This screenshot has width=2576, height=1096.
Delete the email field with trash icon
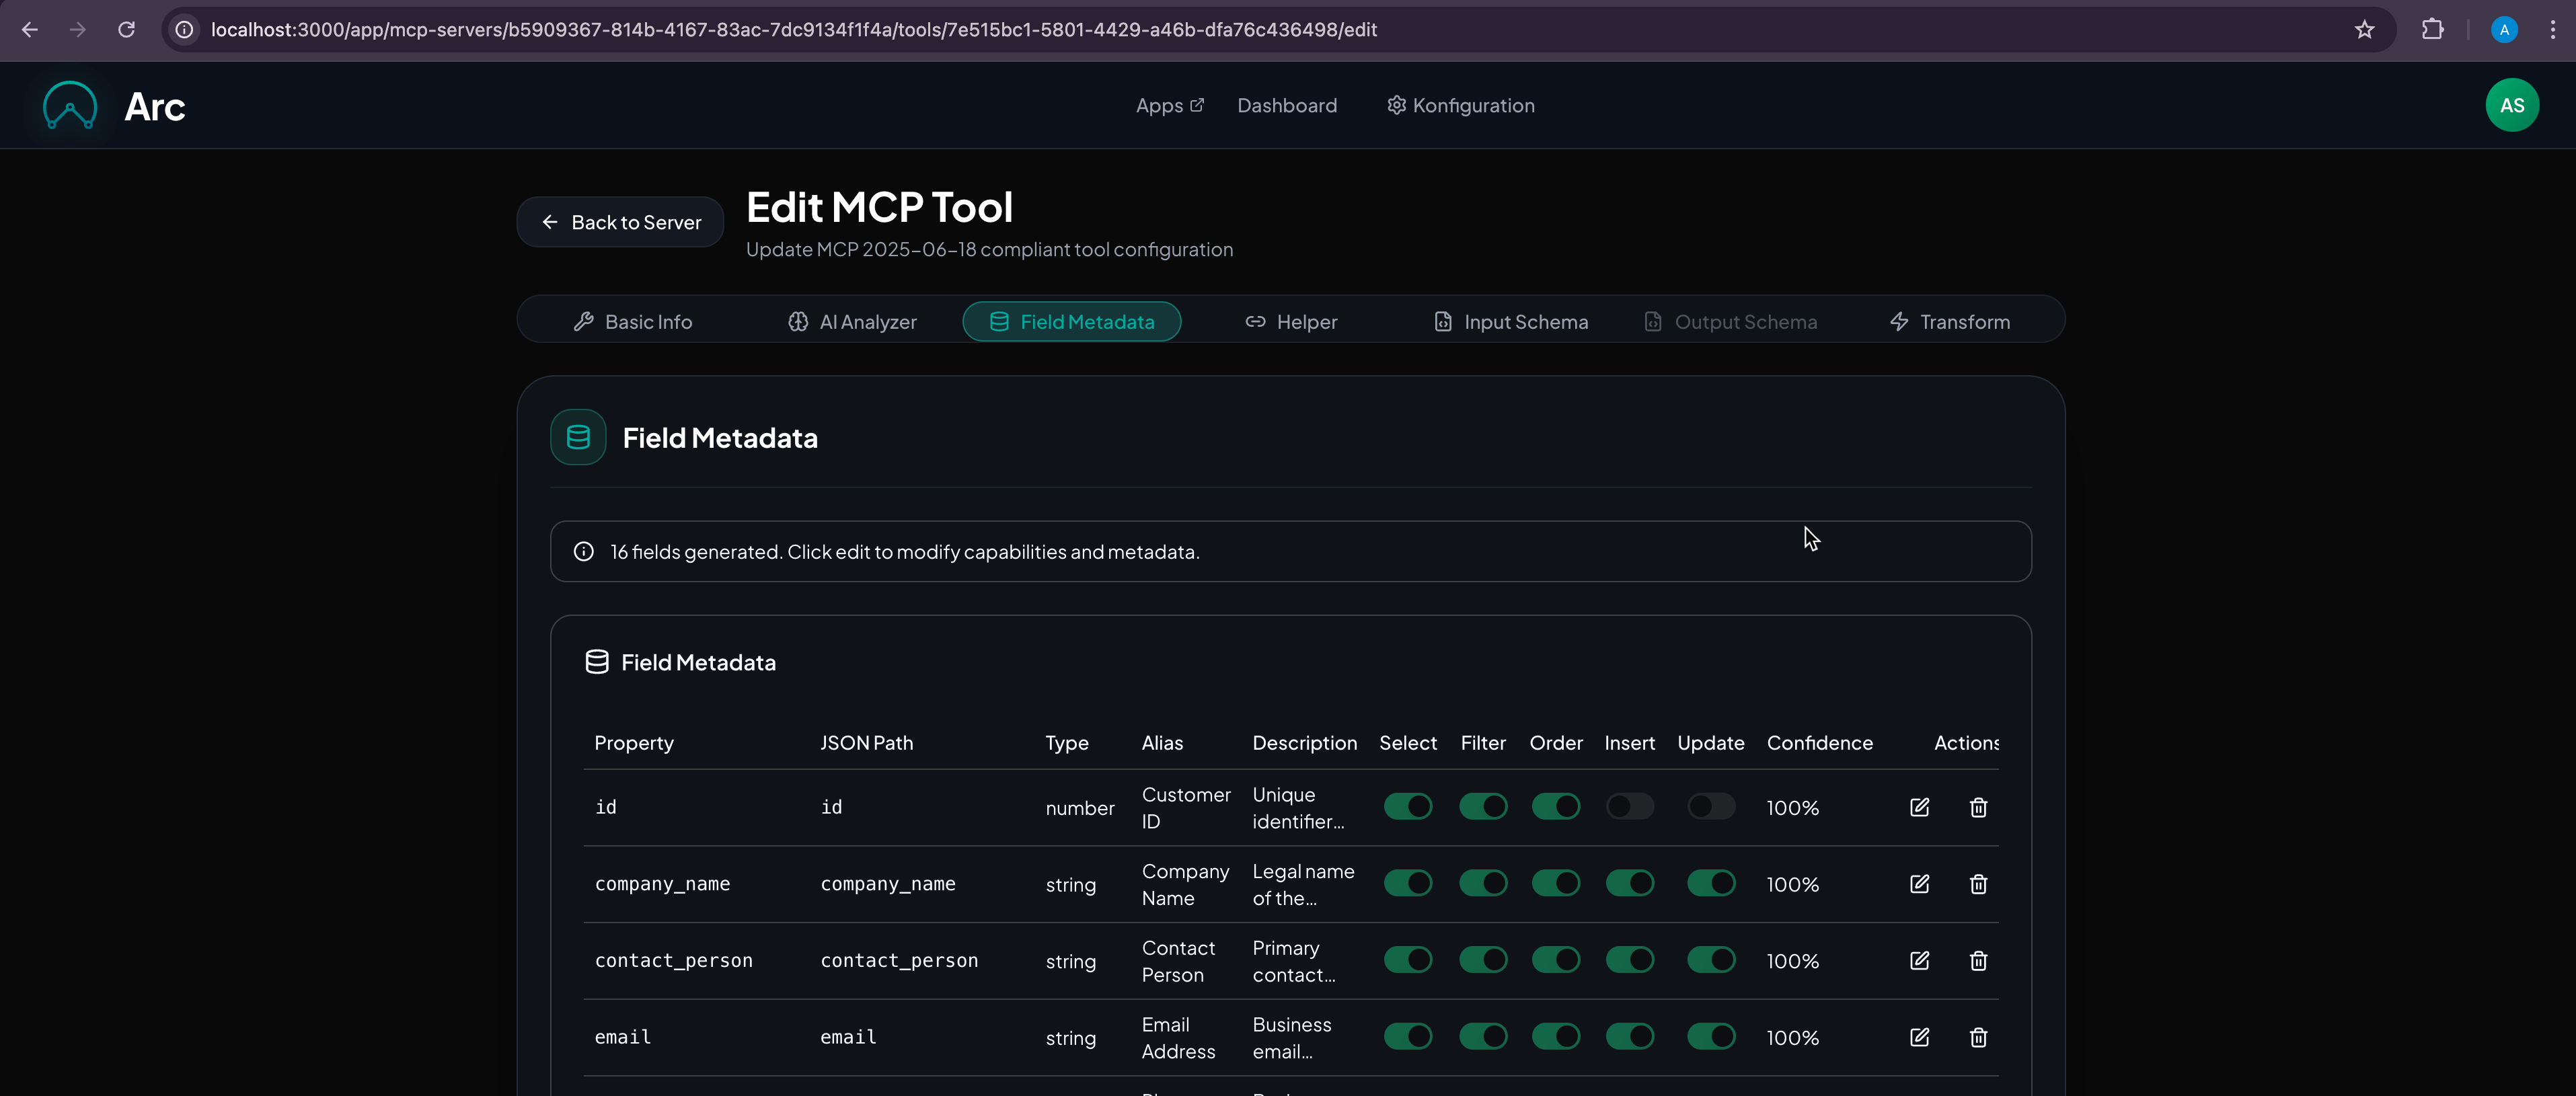tap(1978, 1037)
